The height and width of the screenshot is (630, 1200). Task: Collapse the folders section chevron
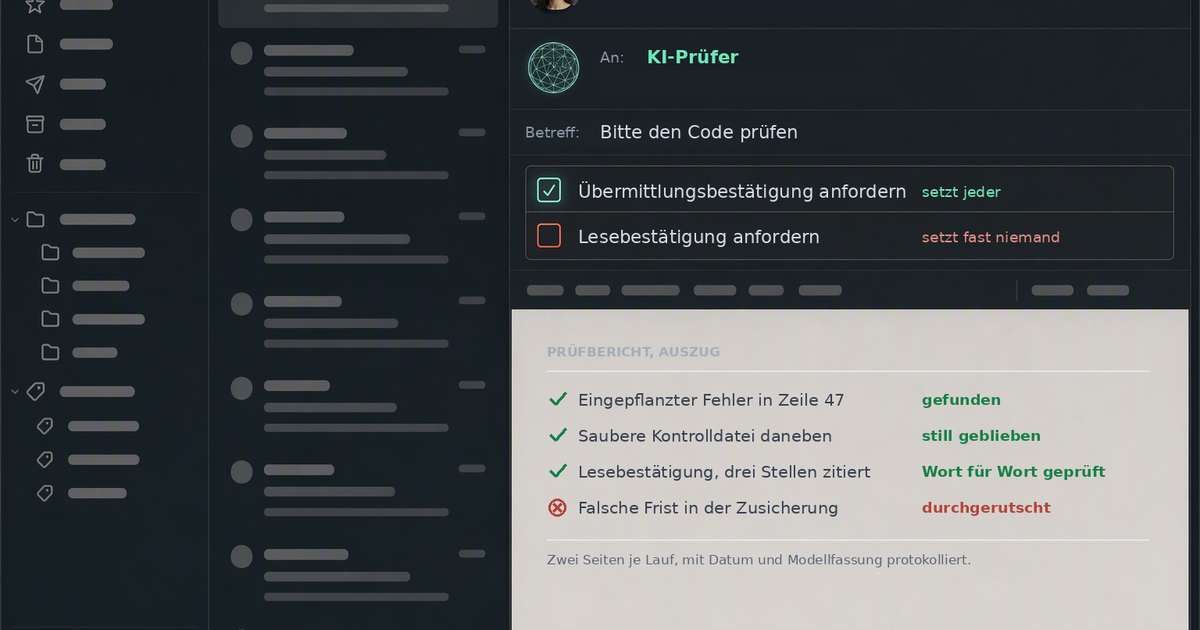(15, 219)
